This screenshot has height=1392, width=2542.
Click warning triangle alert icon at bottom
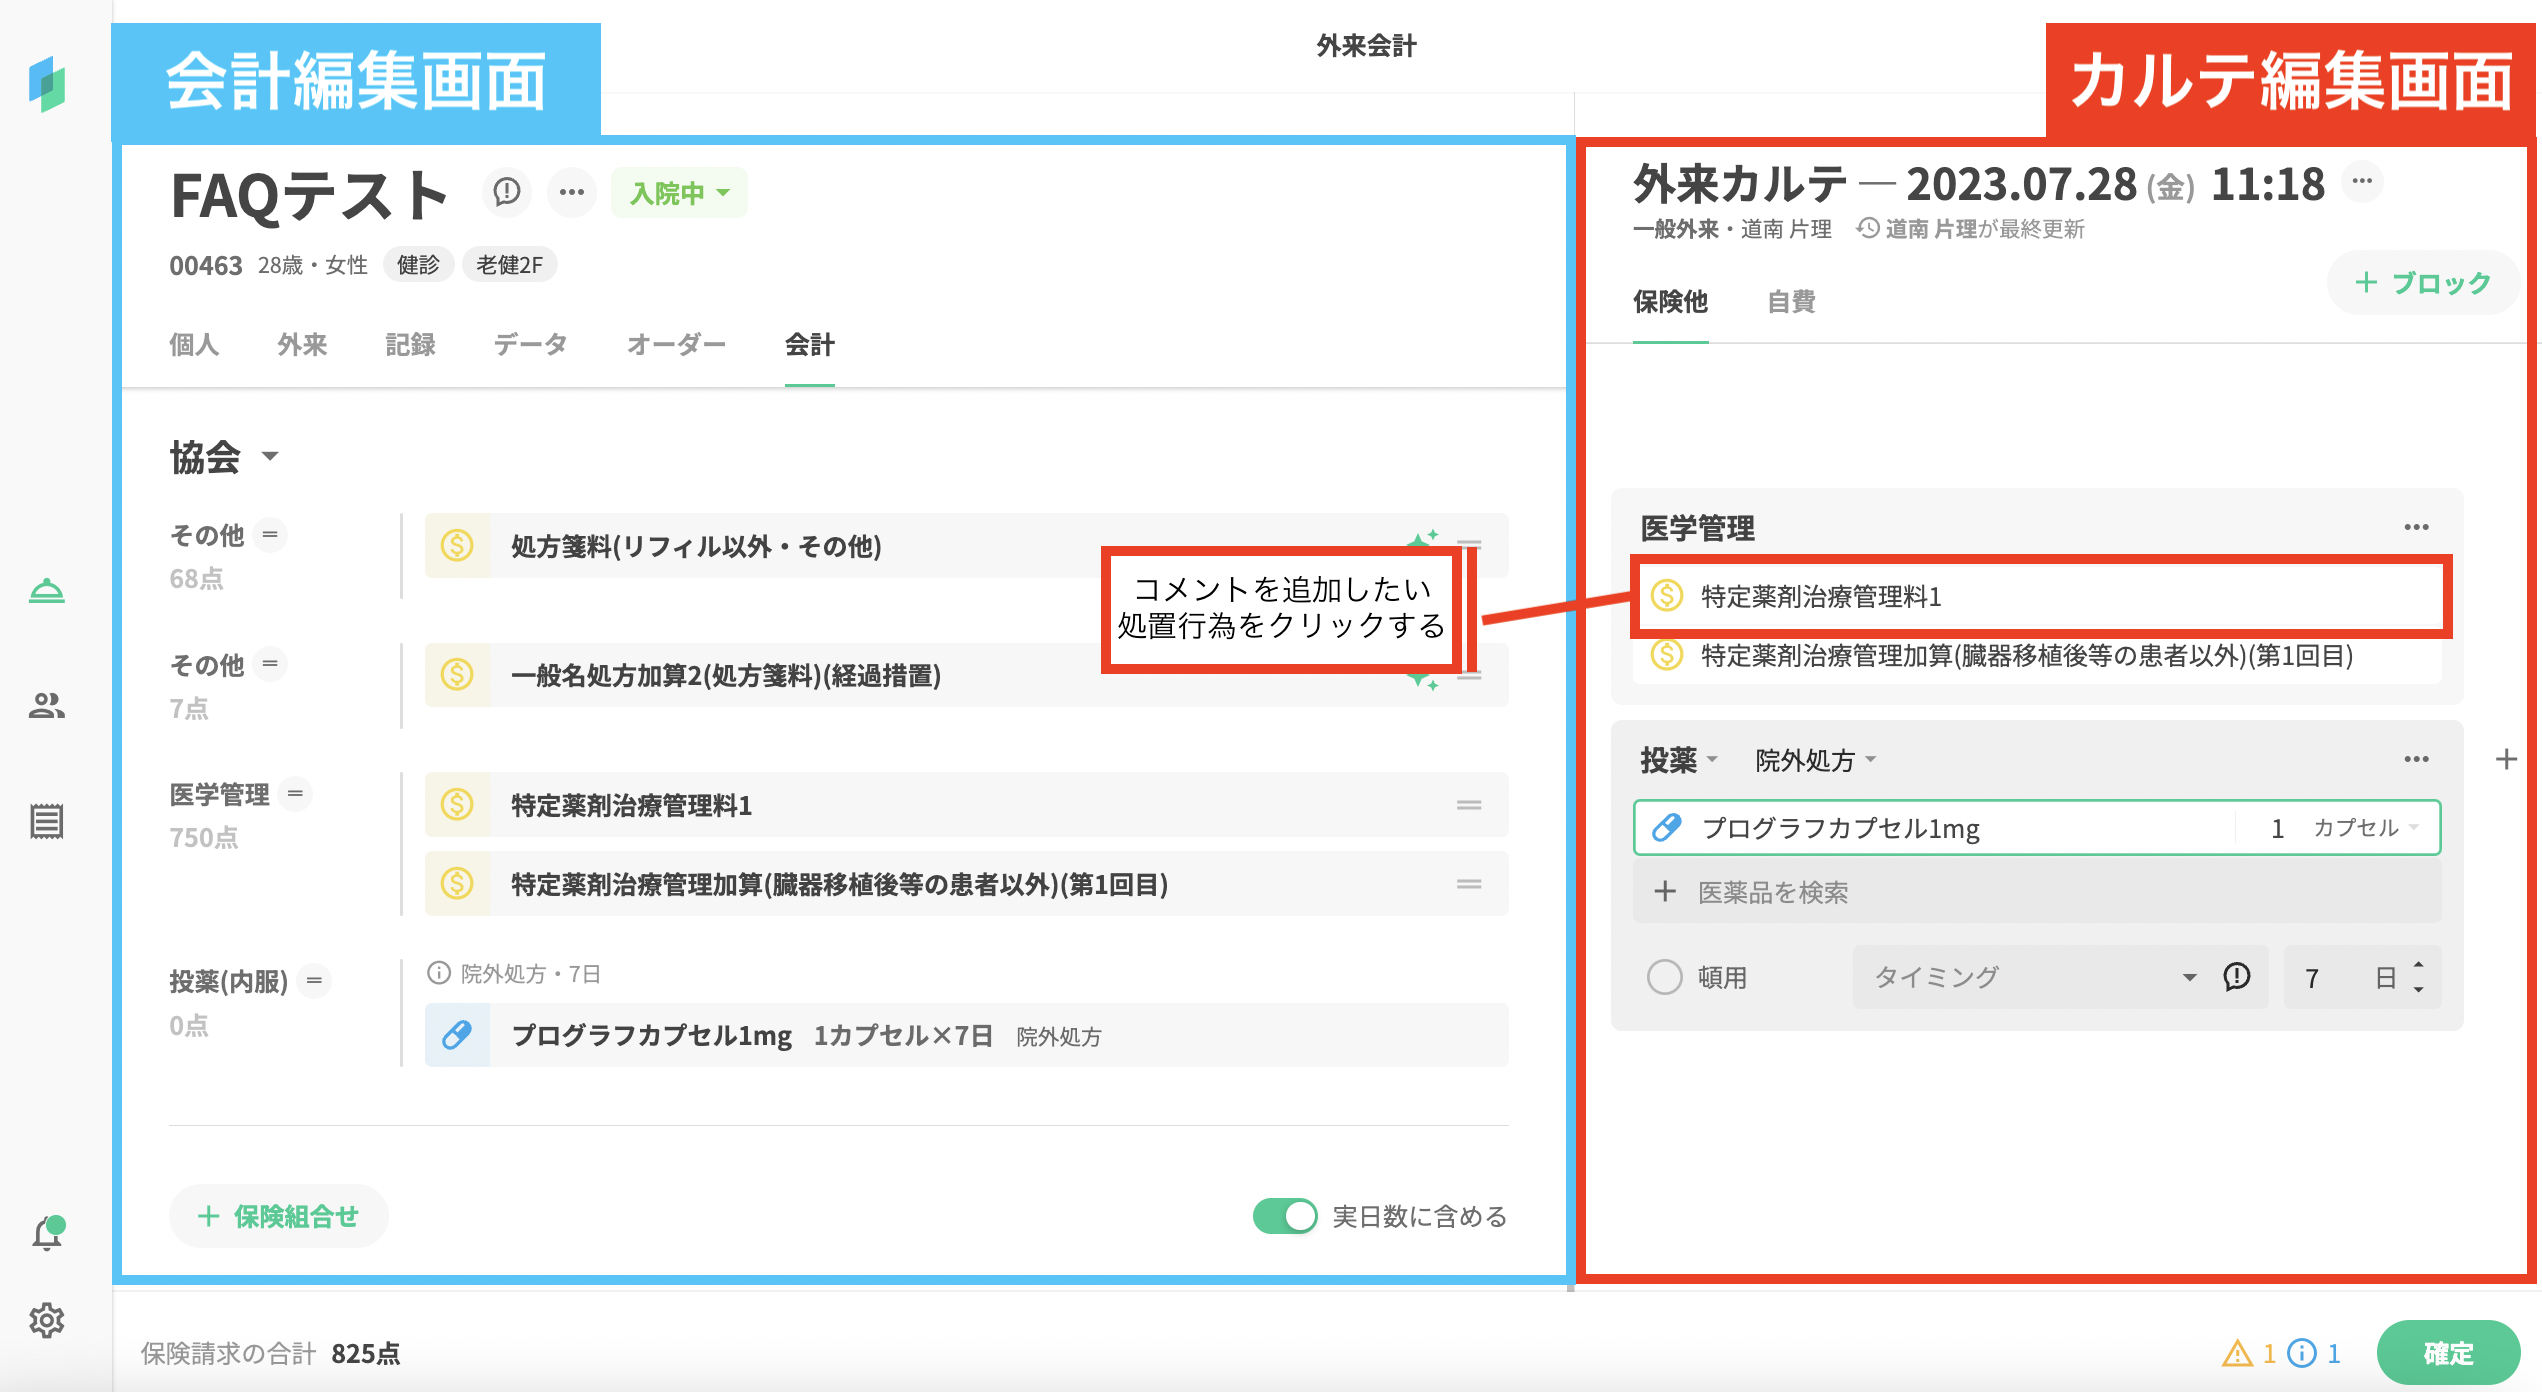(x=2236, y=1353)
